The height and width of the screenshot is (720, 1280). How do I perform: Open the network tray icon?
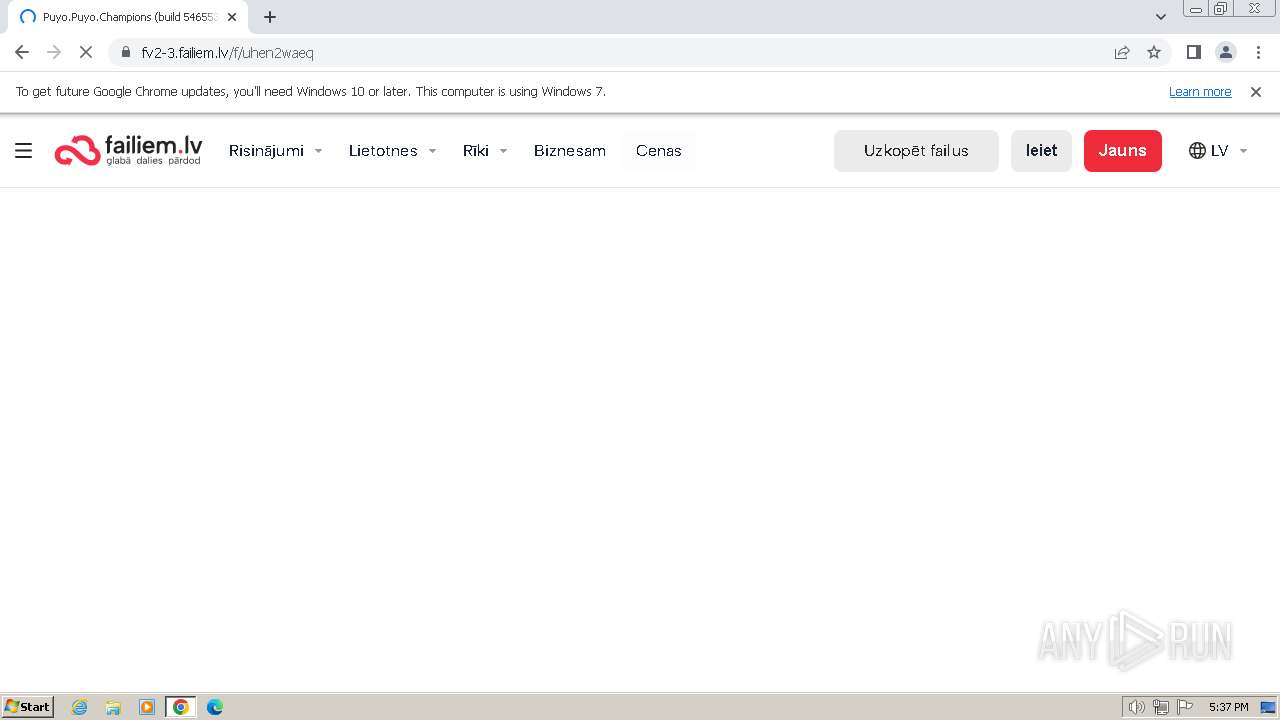click(1161, 707)
